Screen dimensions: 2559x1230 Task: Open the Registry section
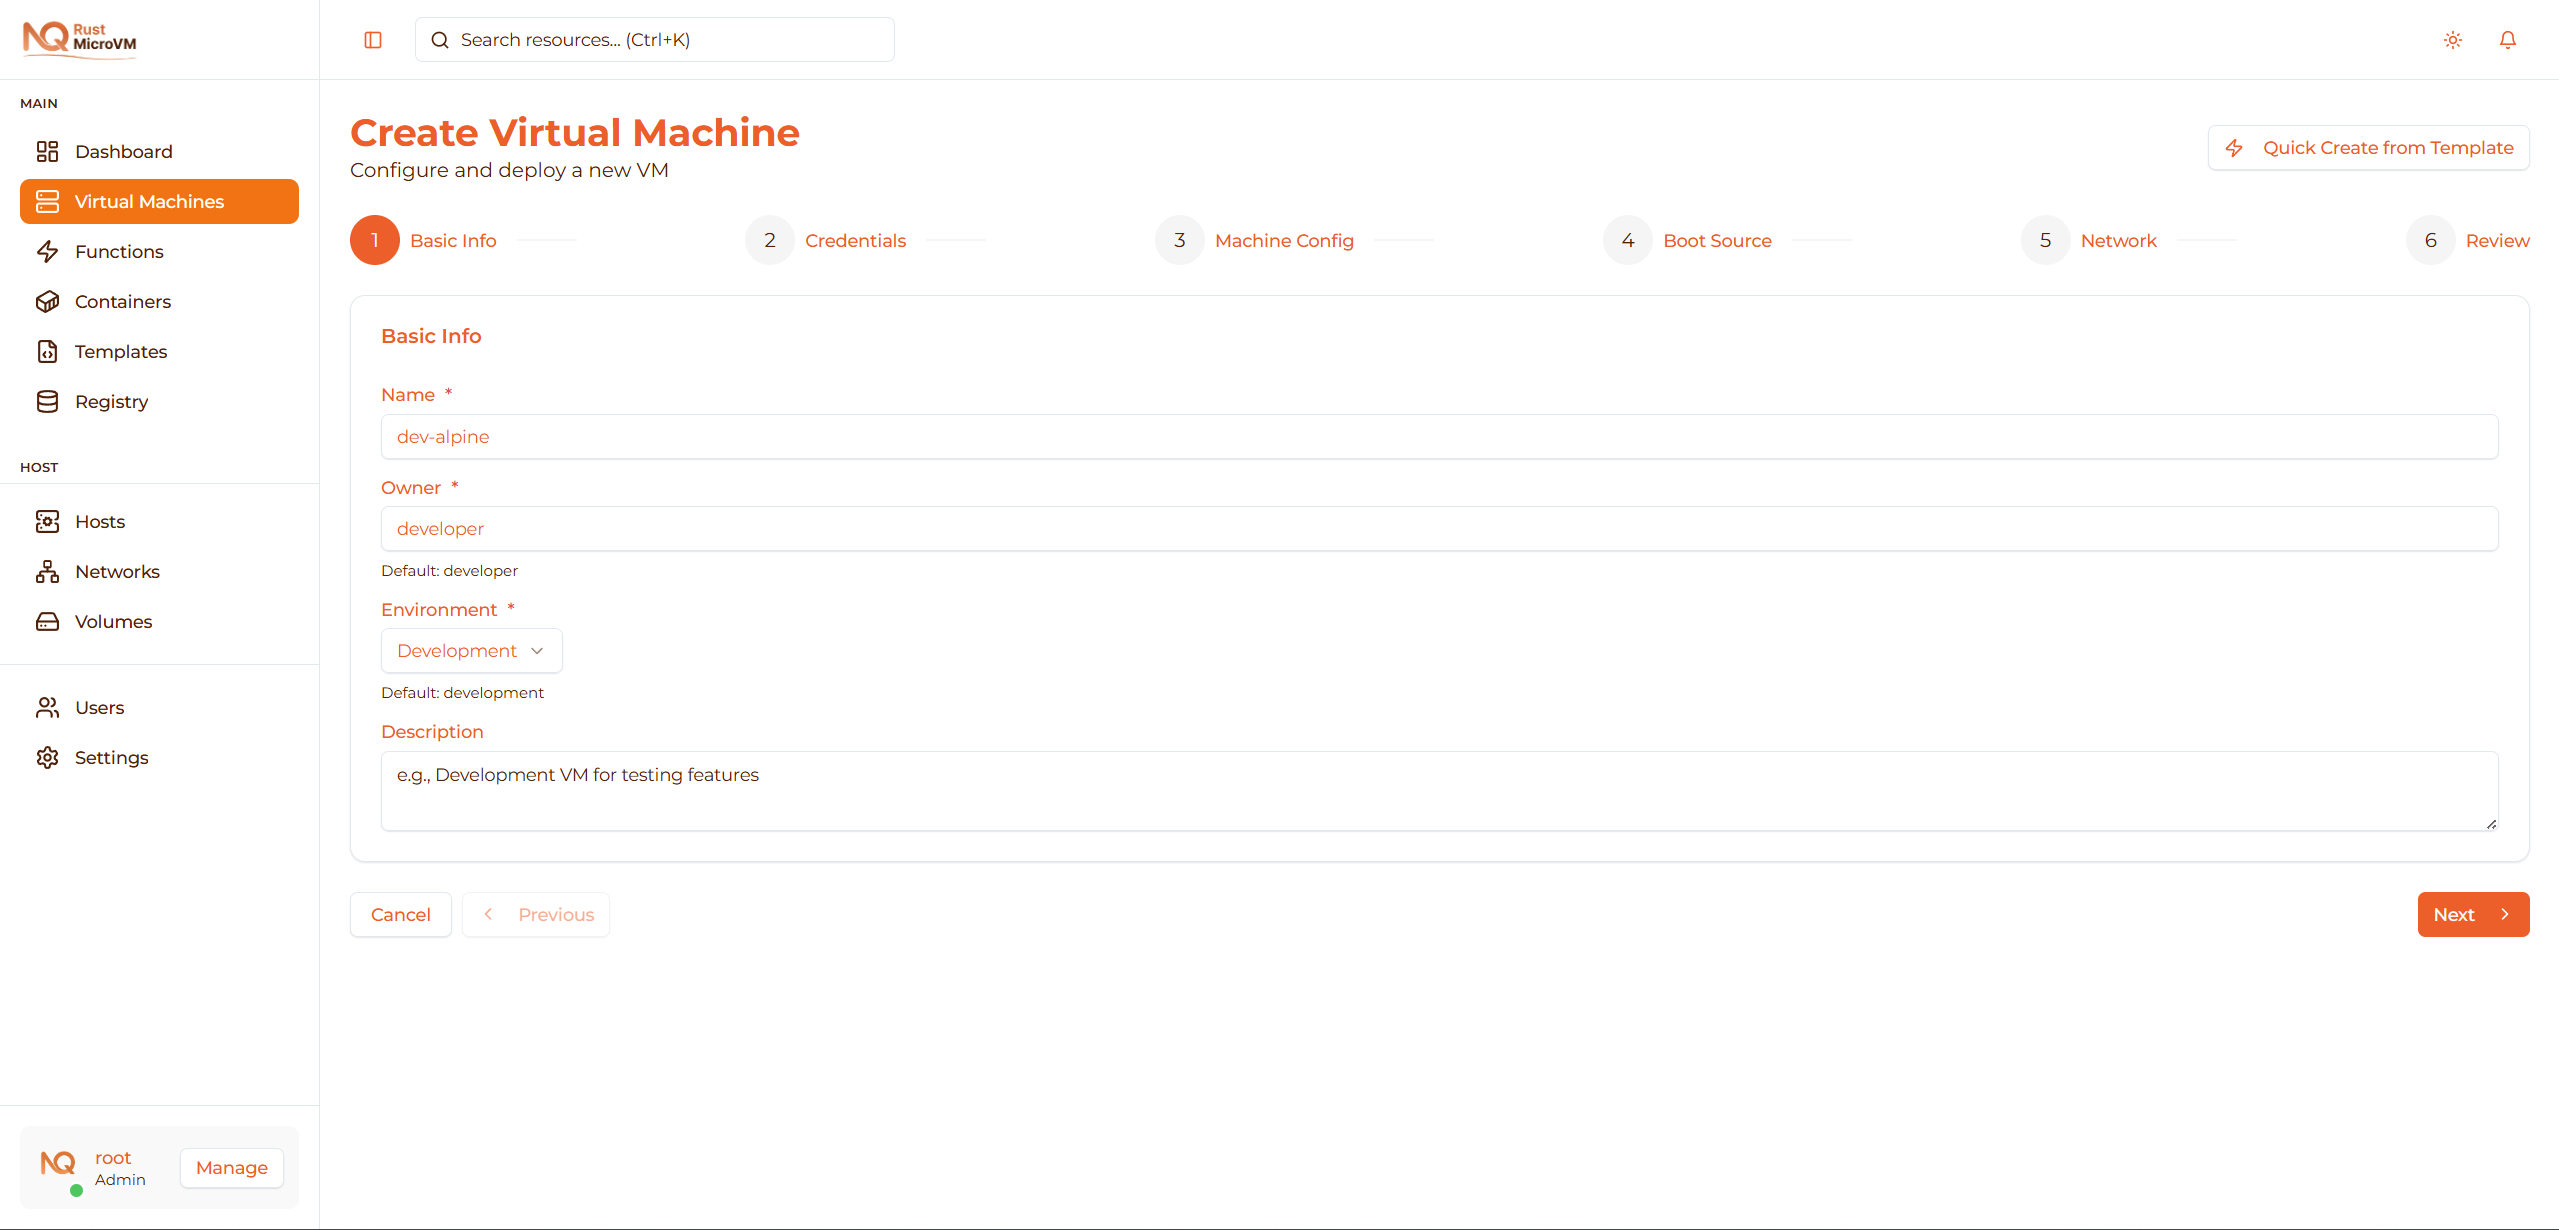click(110, 401)
